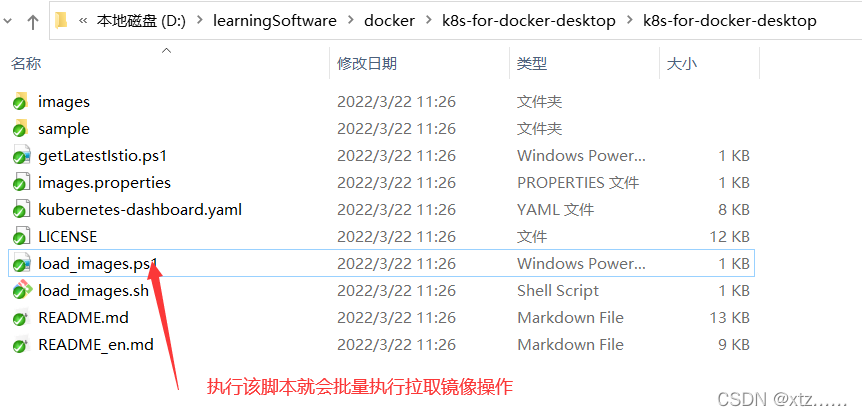862x416 pixels.
Task: Click the README.md markdown file icon
Action: [21, 318]
